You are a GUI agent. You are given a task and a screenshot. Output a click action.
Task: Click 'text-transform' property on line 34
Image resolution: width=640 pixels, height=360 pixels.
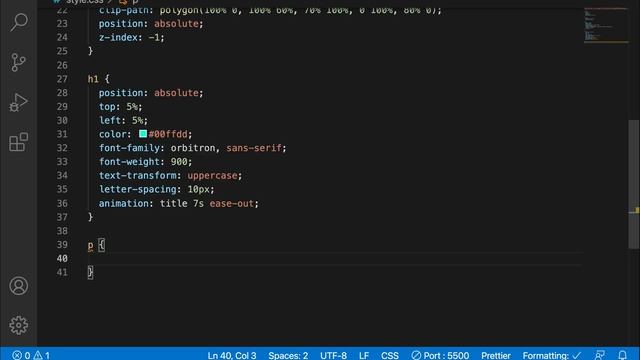tap(138, 176)
